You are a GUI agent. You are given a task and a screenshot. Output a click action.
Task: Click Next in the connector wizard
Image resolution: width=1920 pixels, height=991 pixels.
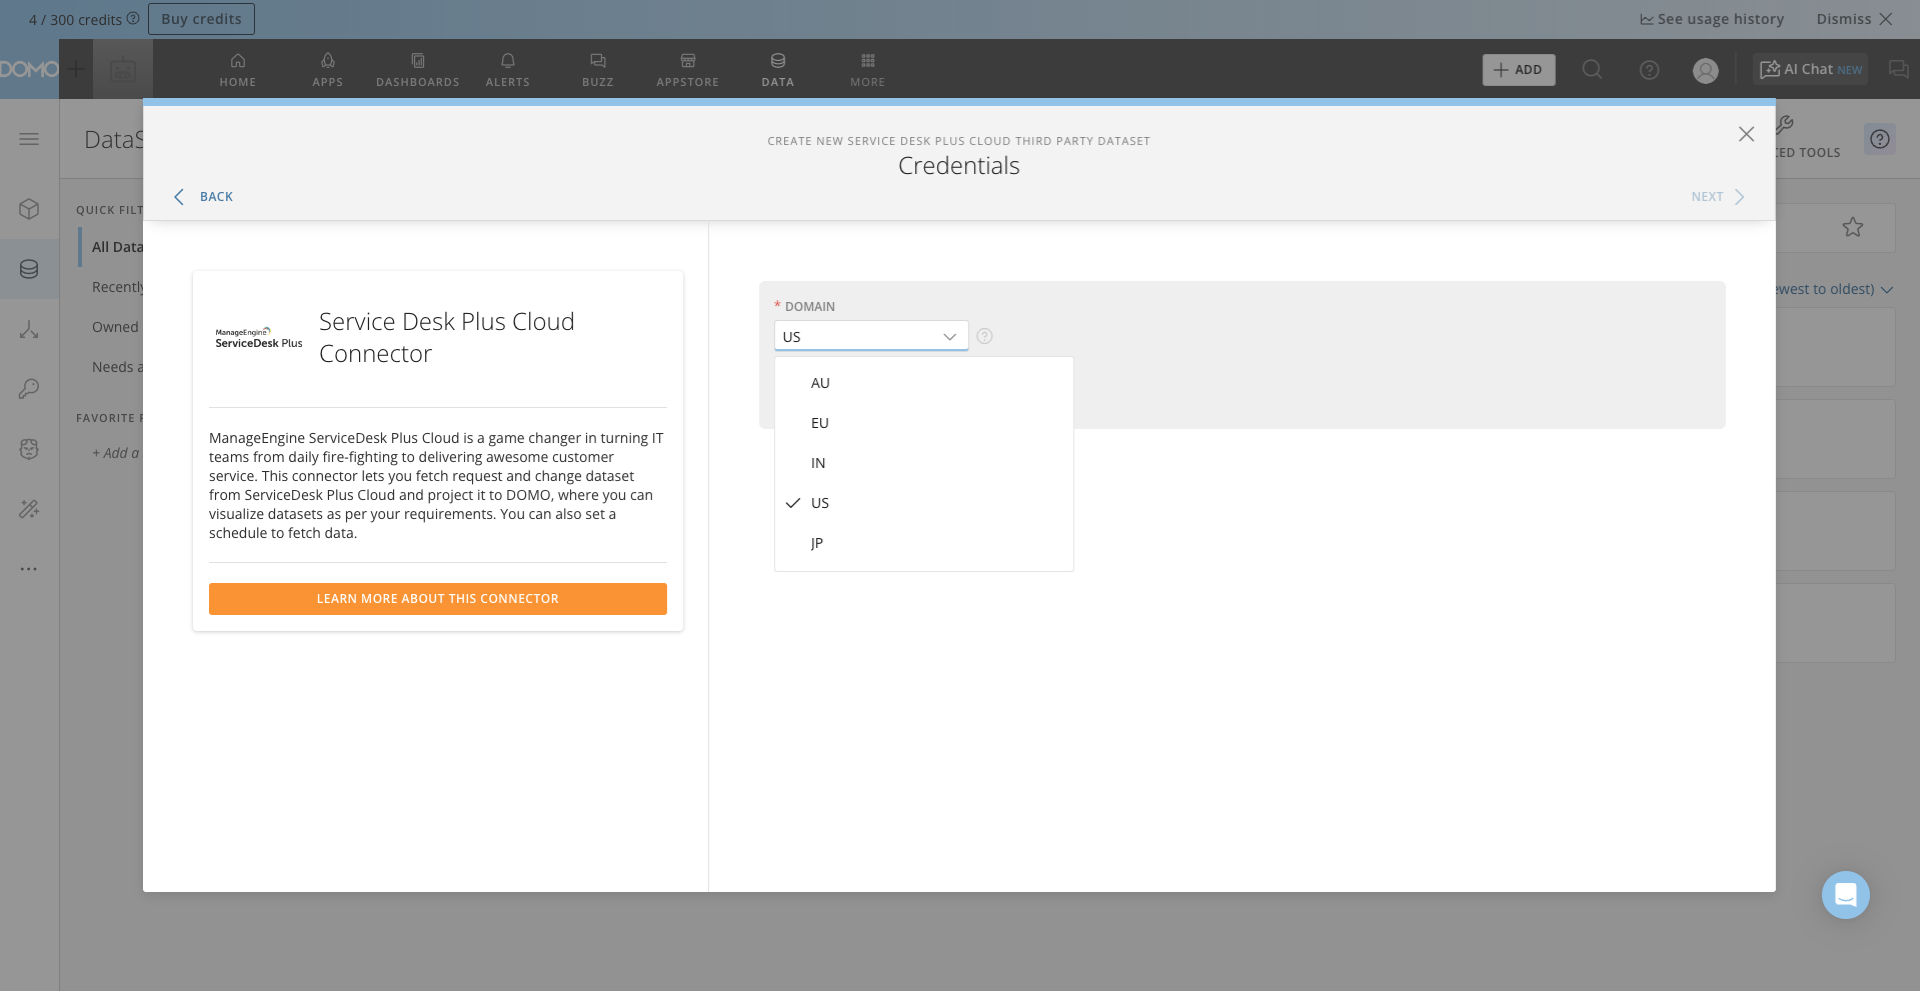[1718, 197]
